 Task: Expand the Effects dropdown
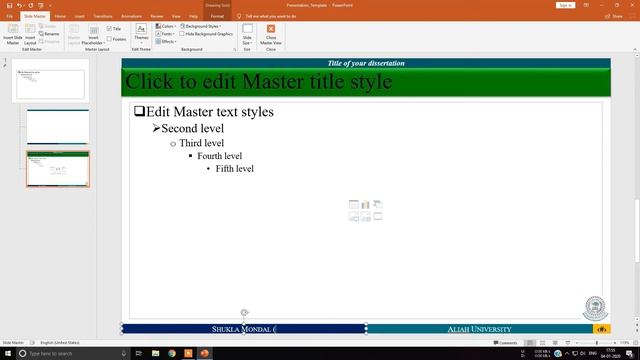tap(166, 42)
